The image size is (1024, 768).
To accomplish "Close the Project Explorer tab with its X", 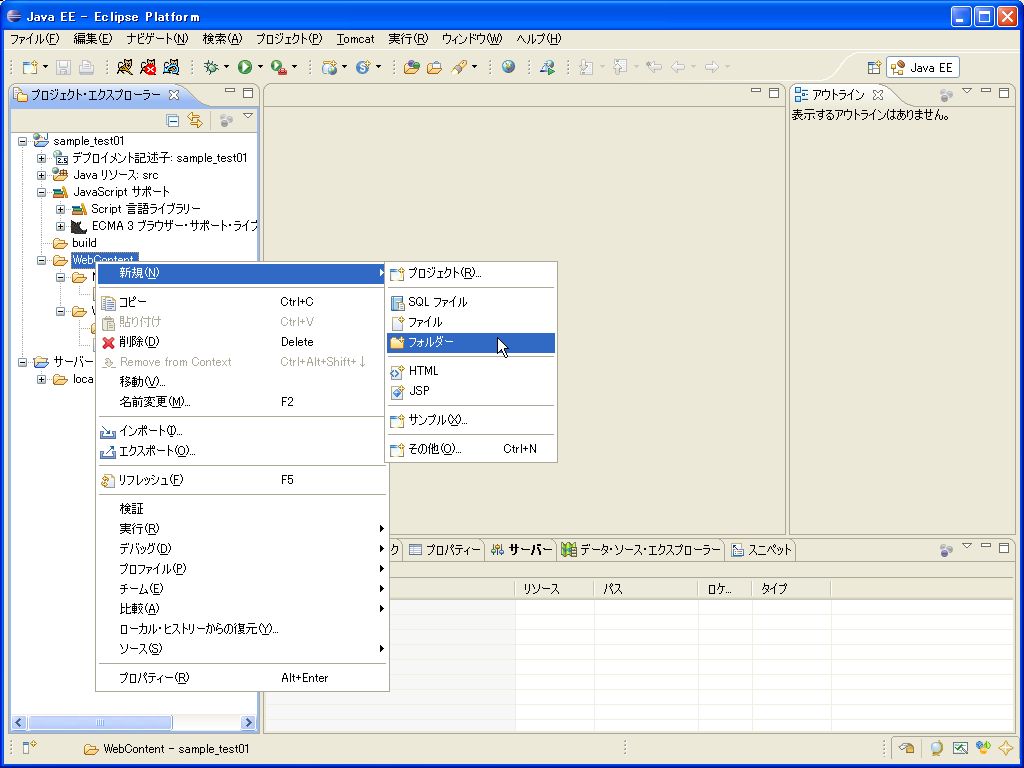I will (x=174, y=95).
